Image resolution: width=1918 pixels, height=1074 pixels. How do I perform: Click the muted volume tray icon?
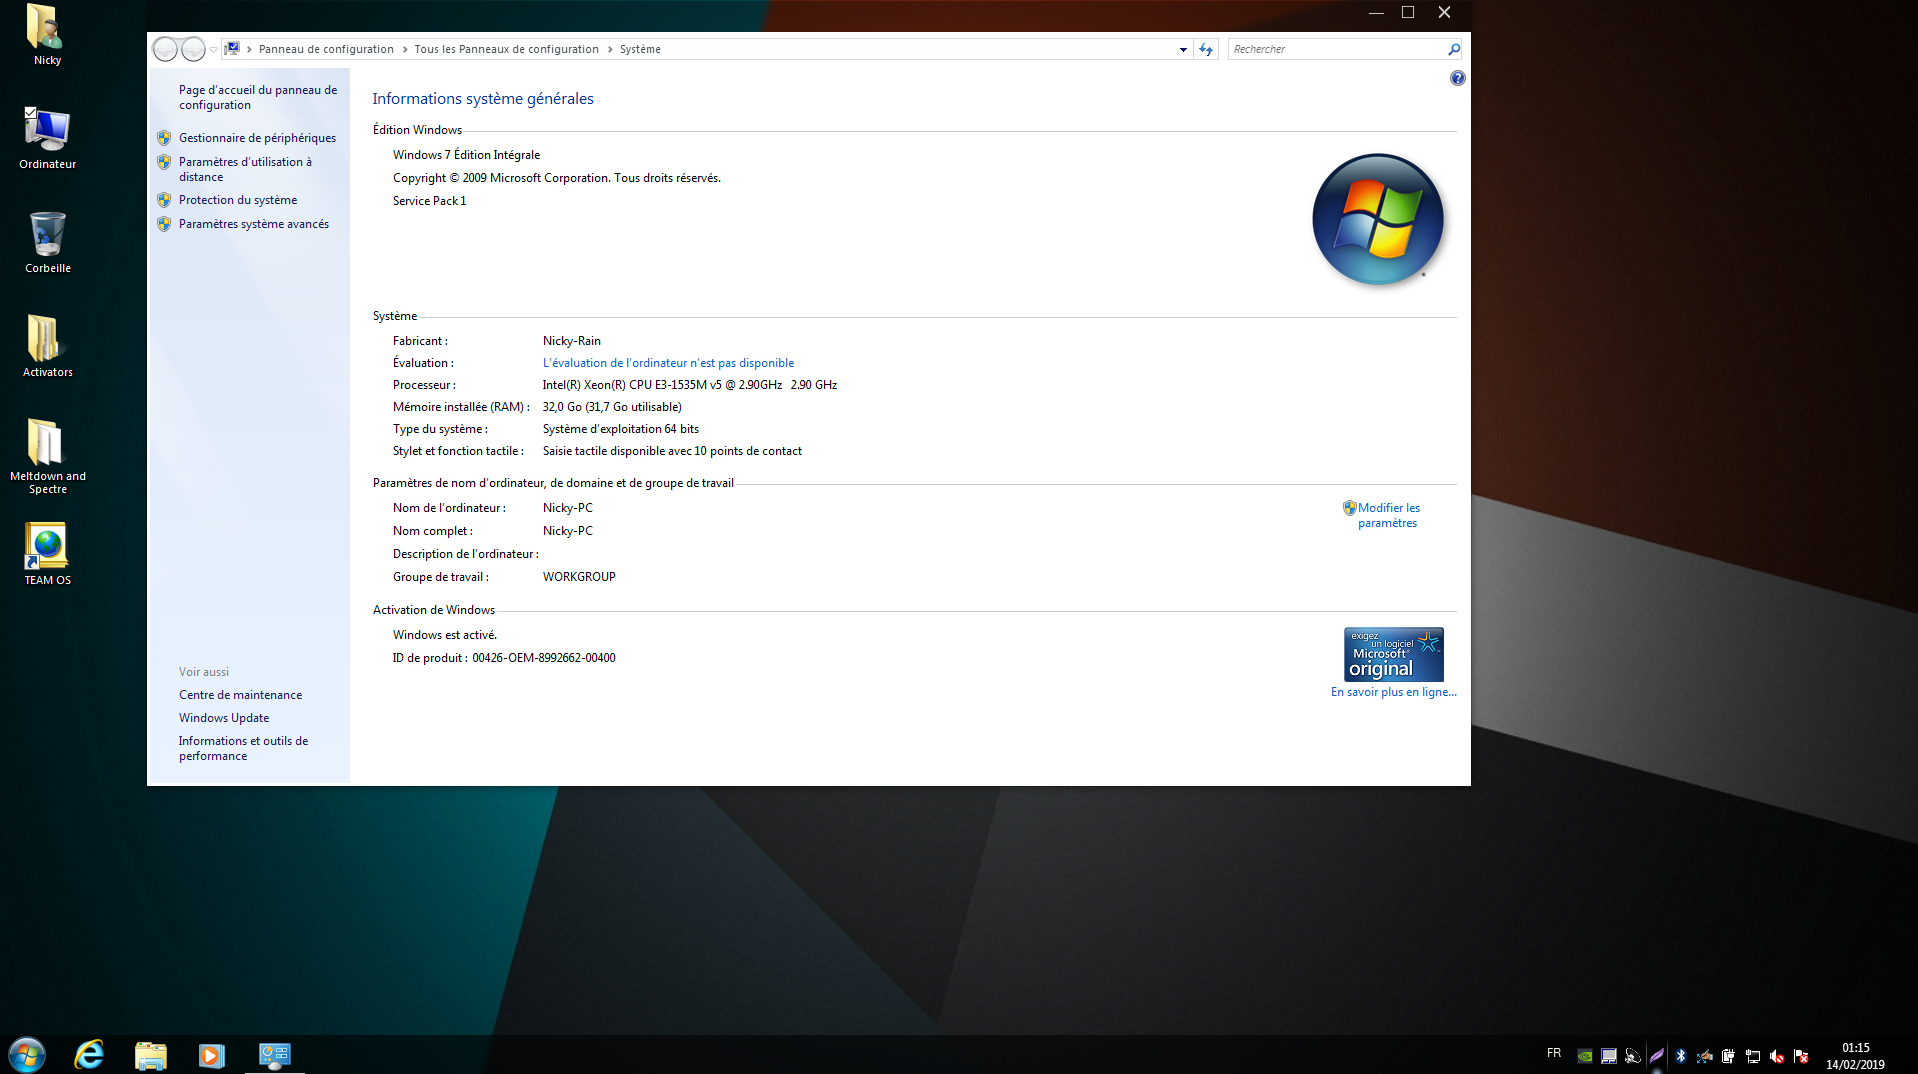click(x=1777, y=1056)
